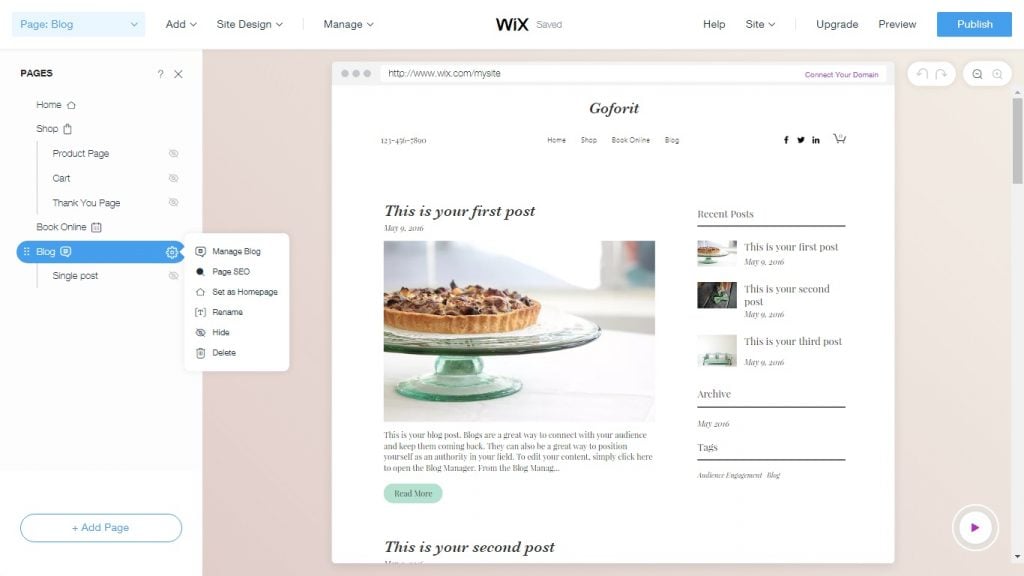Click the Publish button

[974, 24]
